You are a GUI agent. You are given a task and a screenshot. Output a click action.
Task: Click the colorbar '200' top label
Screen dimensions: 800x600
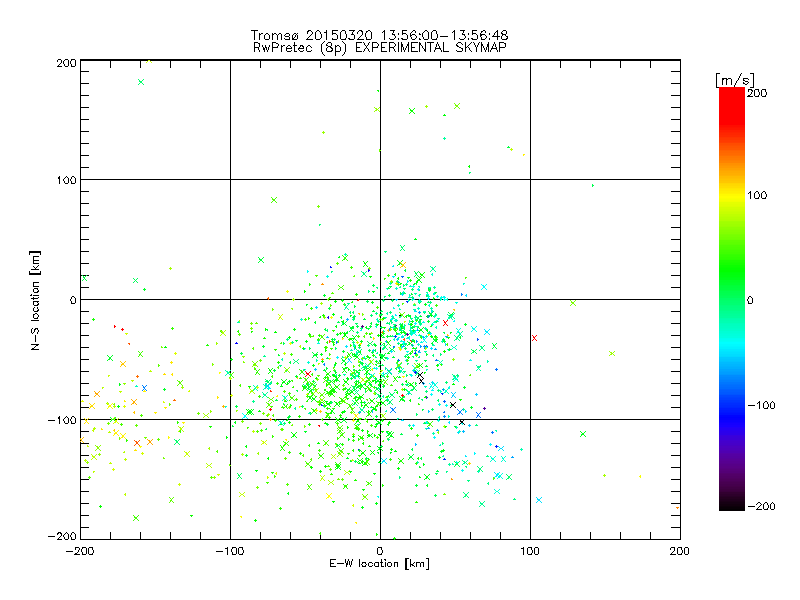point(757,93)
